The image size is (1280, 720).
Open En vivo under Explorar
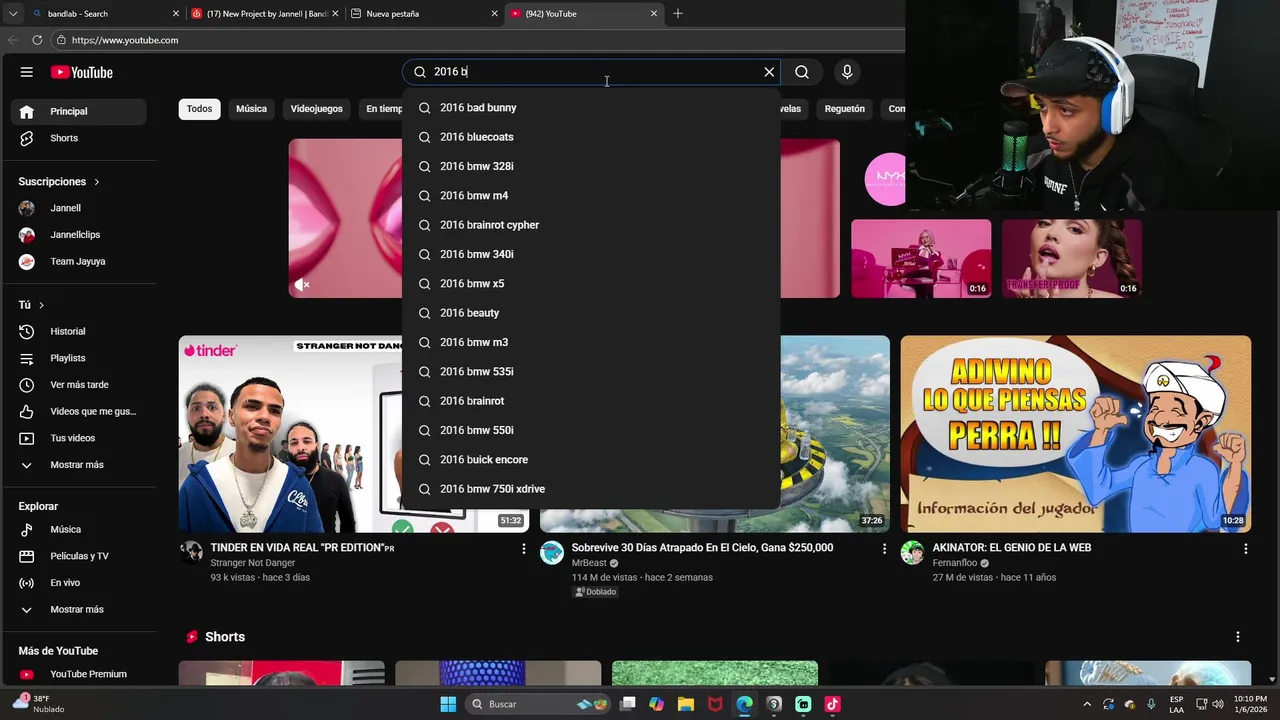point(79,583)
